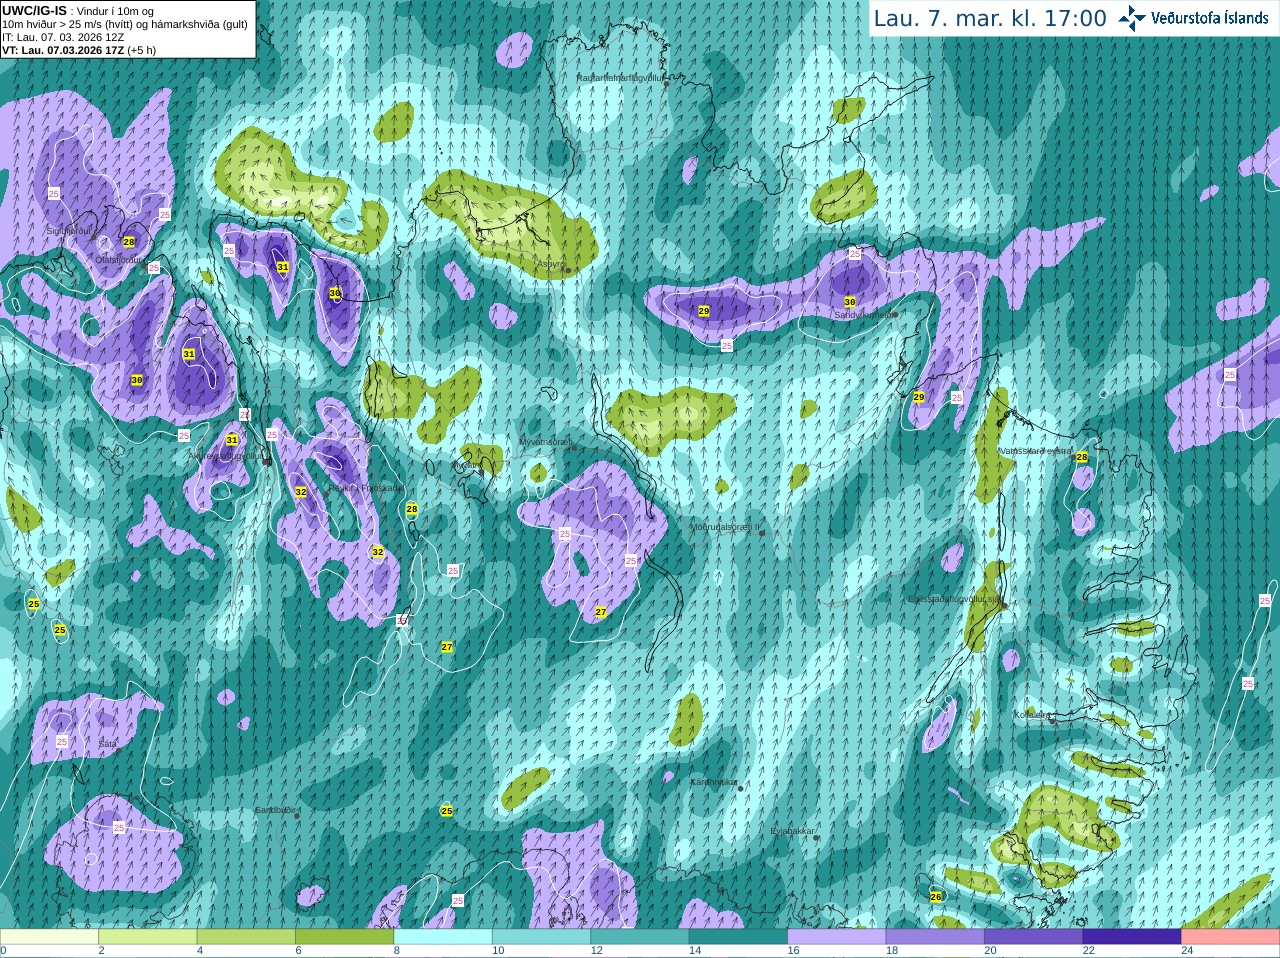Viewport: 1280px width, 958px height.
Task: Click the IT: Lau. 07. 03. 2026 12Z line
Action: tap(63, 36)
